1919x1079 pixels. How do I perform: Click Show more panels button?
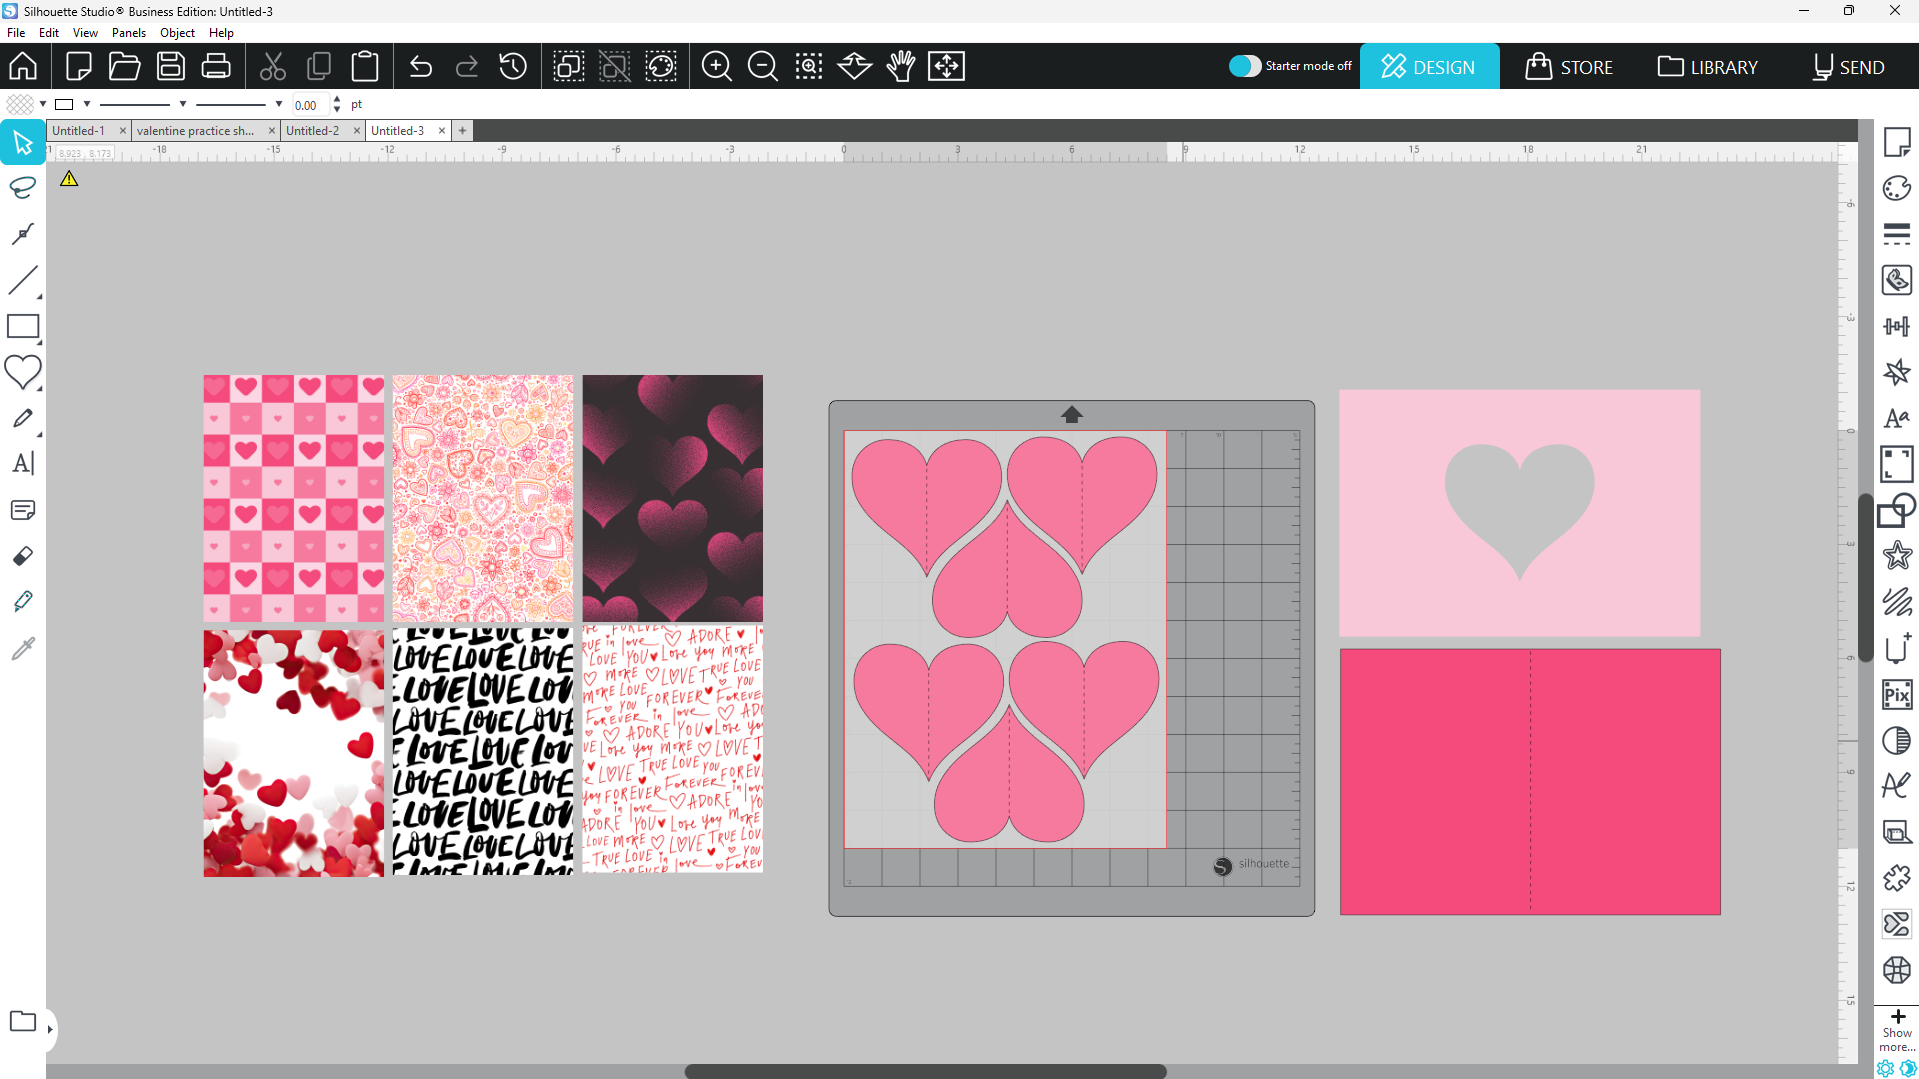coord(1896,1029)
